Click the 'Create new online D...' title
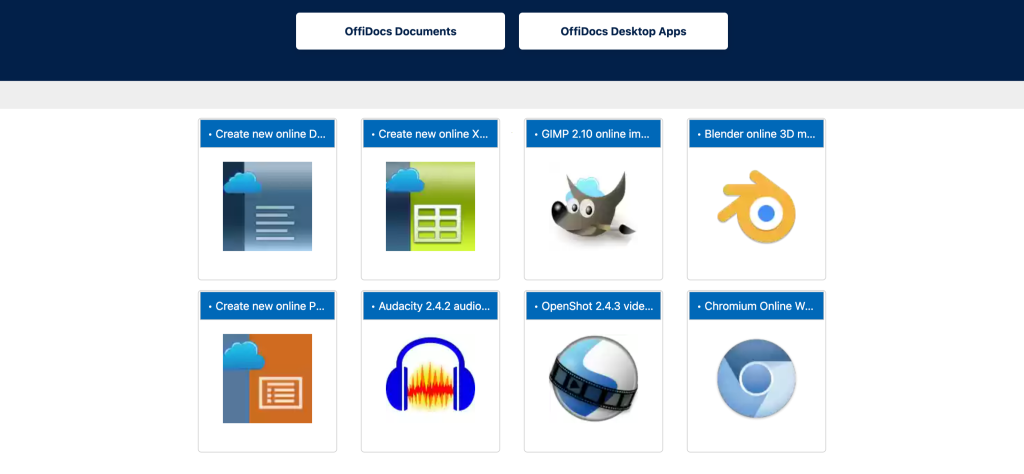1024x474 pixels. click(x=267, y=134)
